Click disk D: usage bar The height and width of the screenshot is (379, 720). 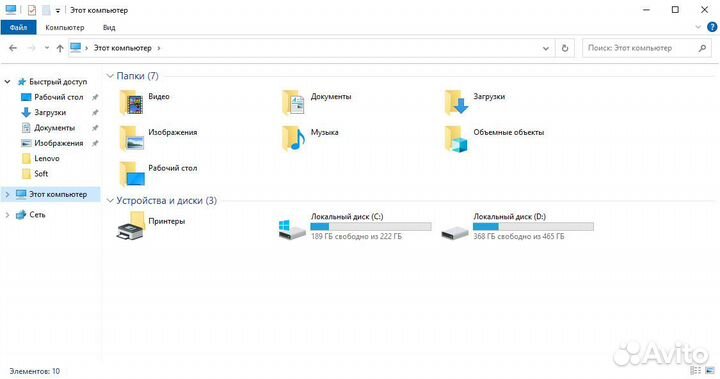point(533,226)
